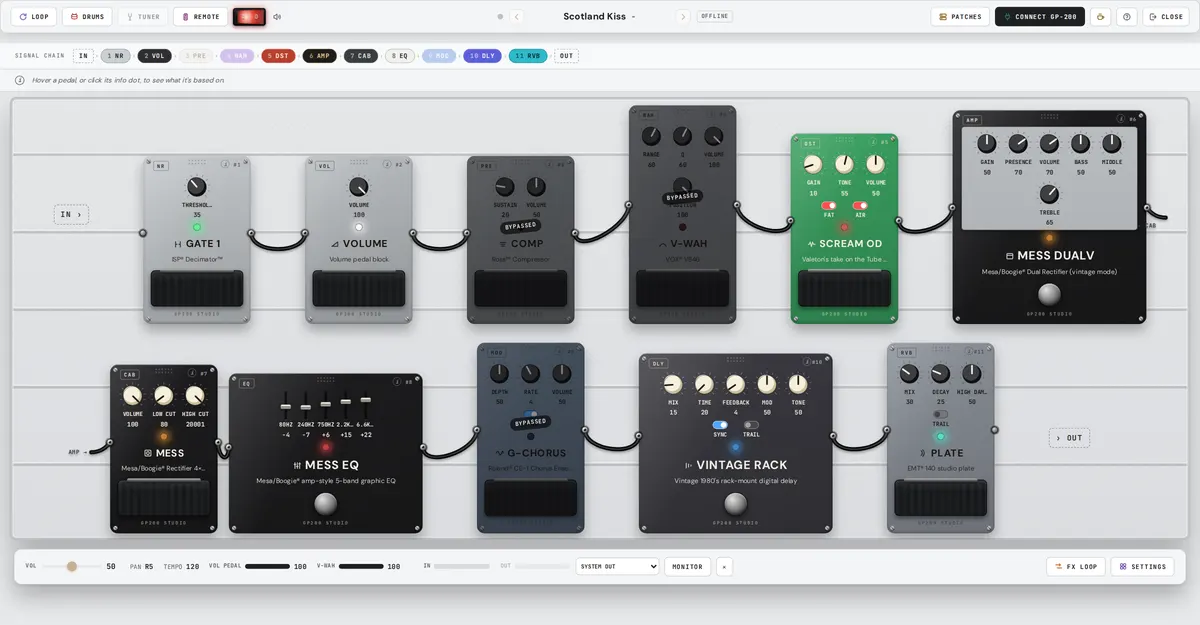Click the VOL PEDAL level bar

click(268, 566)
